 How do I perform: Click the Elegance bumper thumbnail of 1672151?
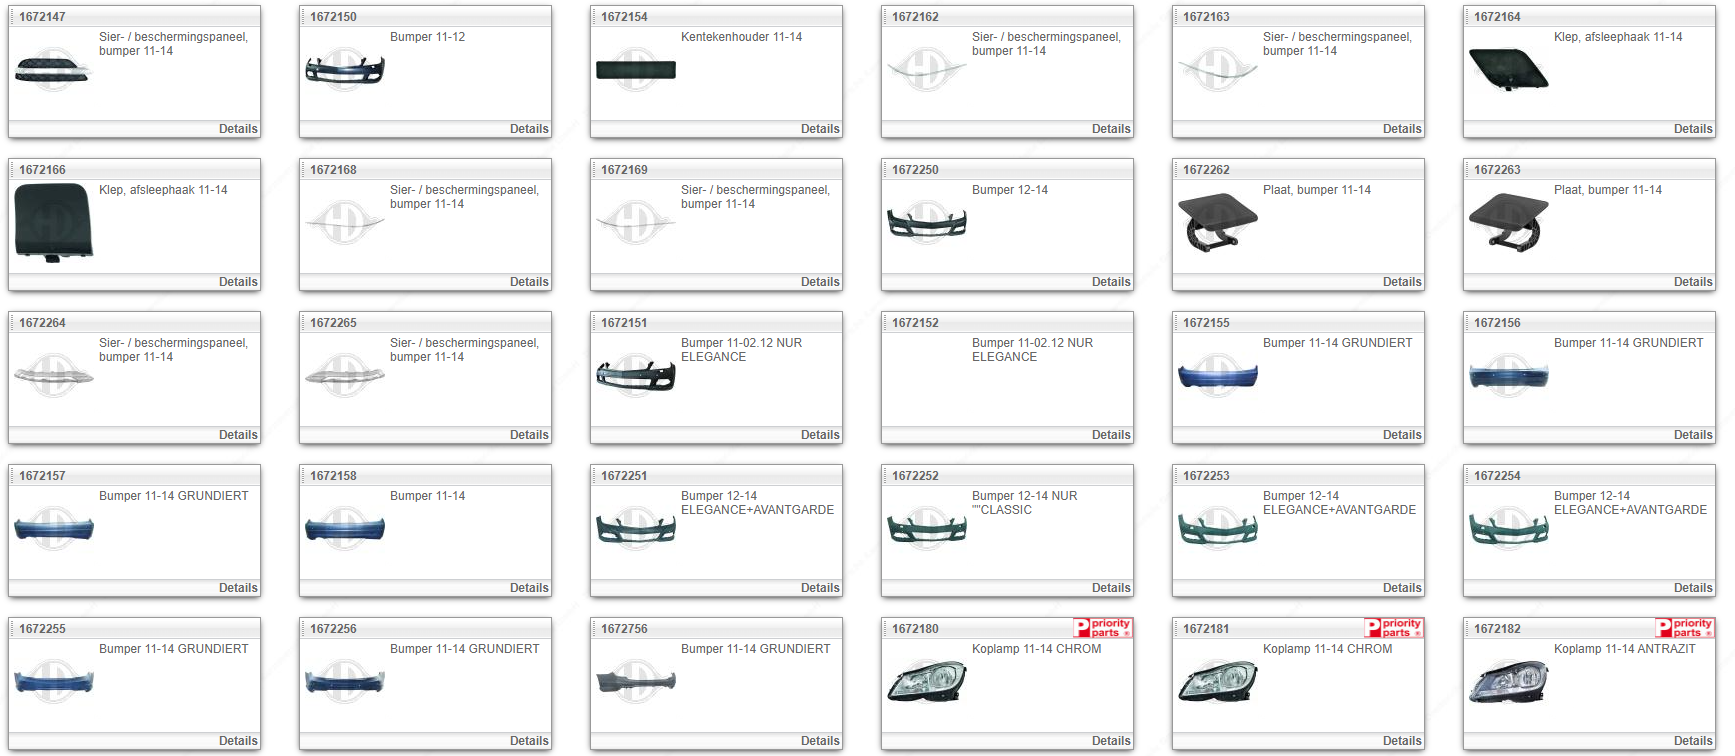[x=635, y=376]
